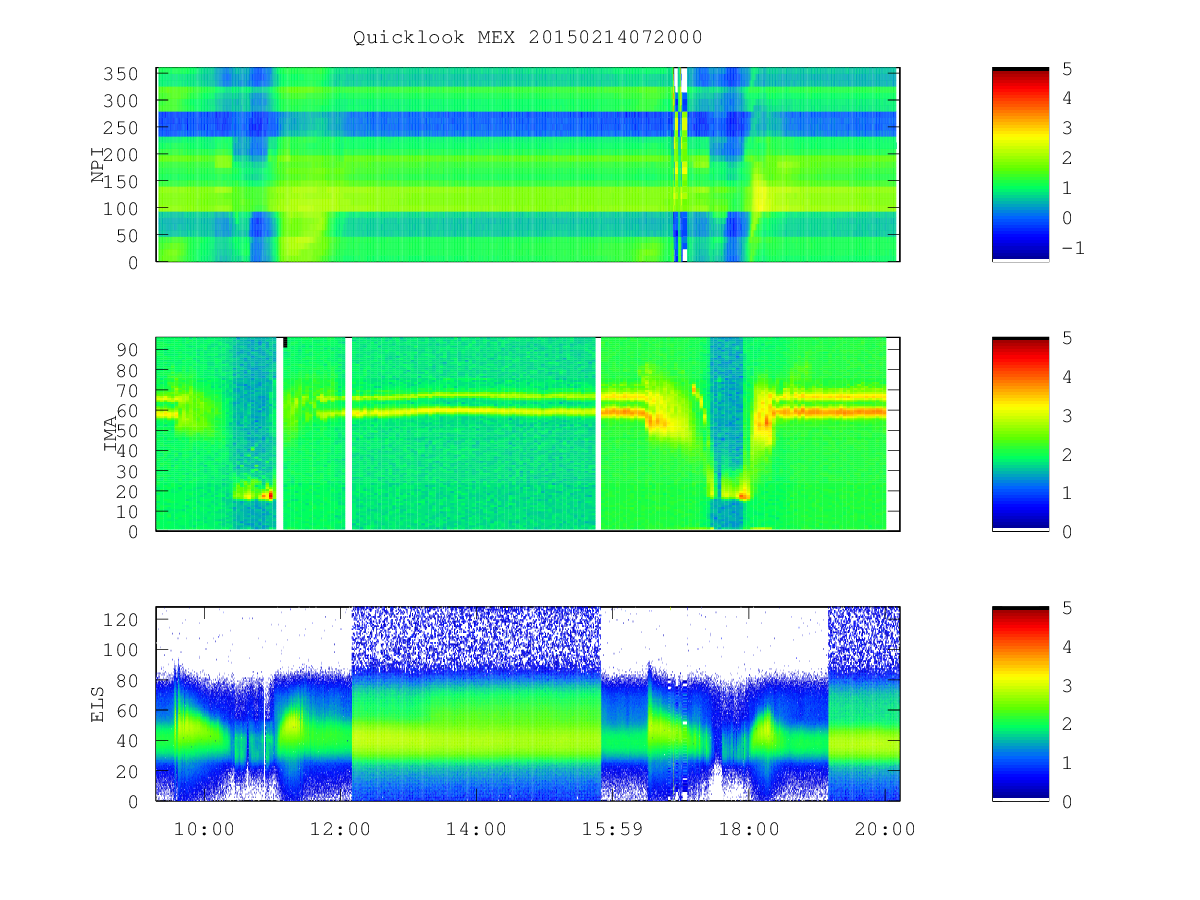Select the 0 label on ELS color bar
Screen dimensions: 1200x900
point(1066,801)
